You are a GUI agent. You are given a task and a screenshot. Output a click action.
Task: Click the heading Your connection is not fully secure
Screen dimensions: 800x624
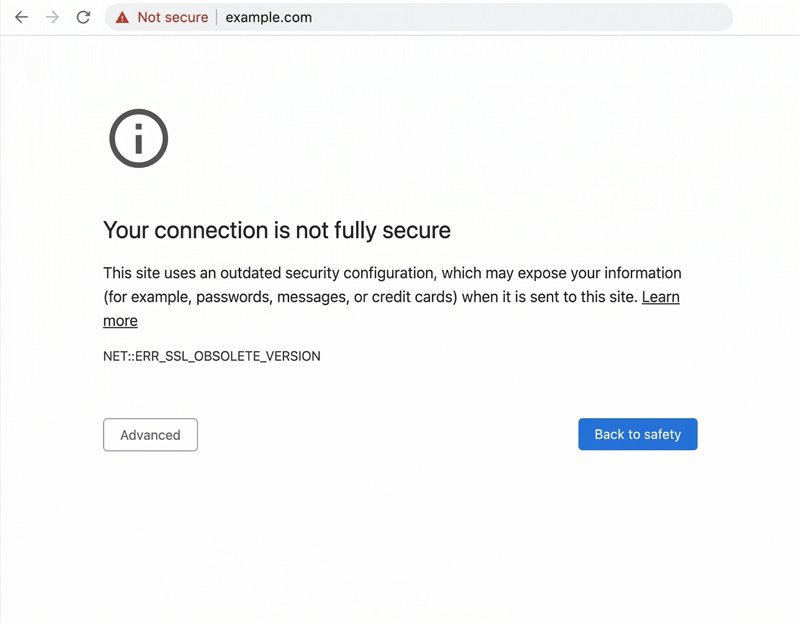tap(276, 230)
